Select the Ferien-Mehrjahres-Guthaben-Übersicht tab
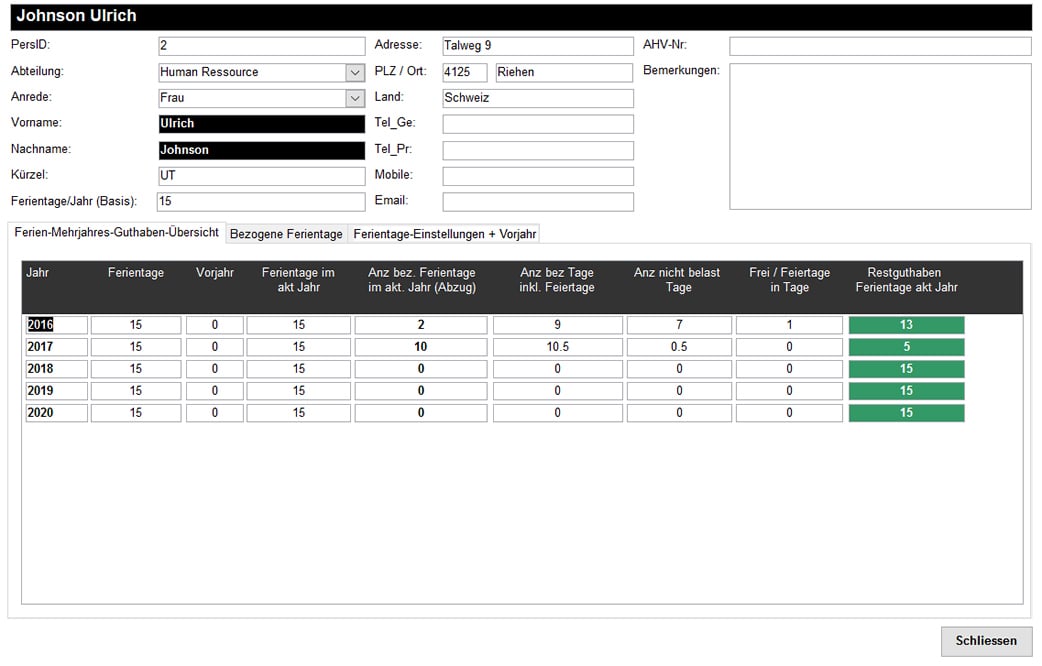Image resolution: width=1042 pixels, height=666 pixels. tap(117, 232)
